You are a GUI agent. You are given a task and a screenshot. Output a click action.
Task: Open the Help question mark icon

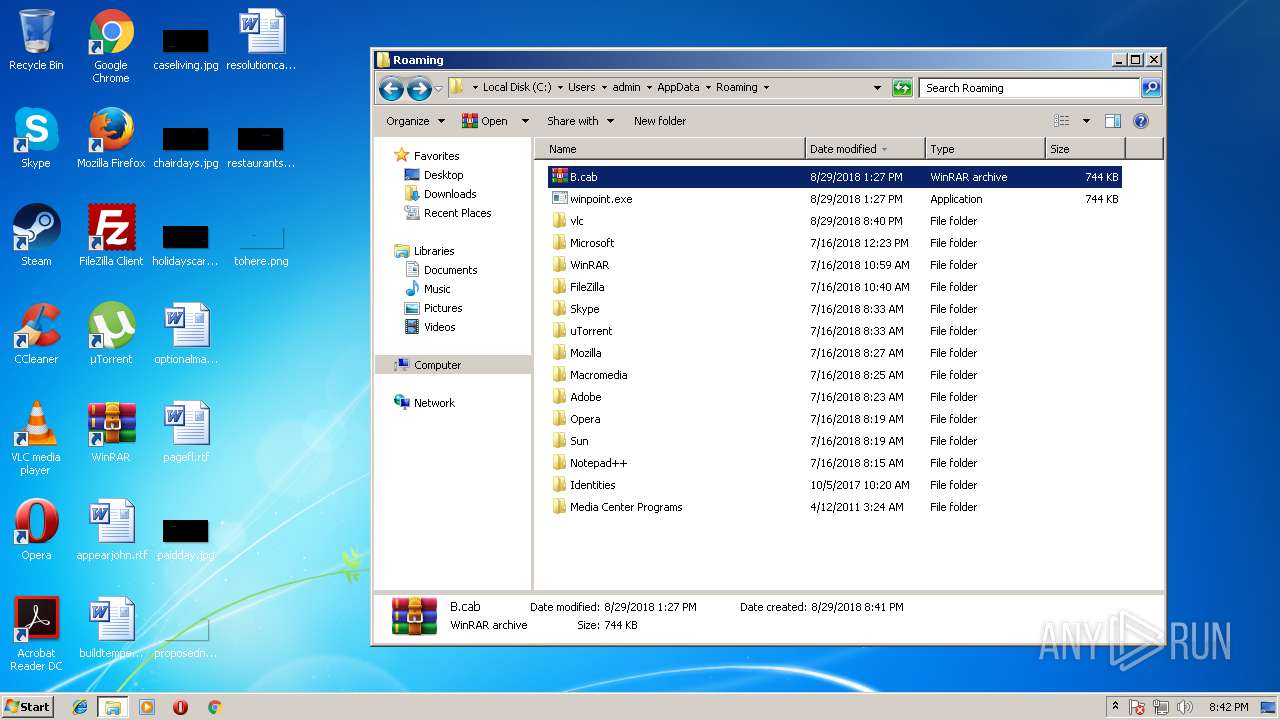(x=1141, y=121)
